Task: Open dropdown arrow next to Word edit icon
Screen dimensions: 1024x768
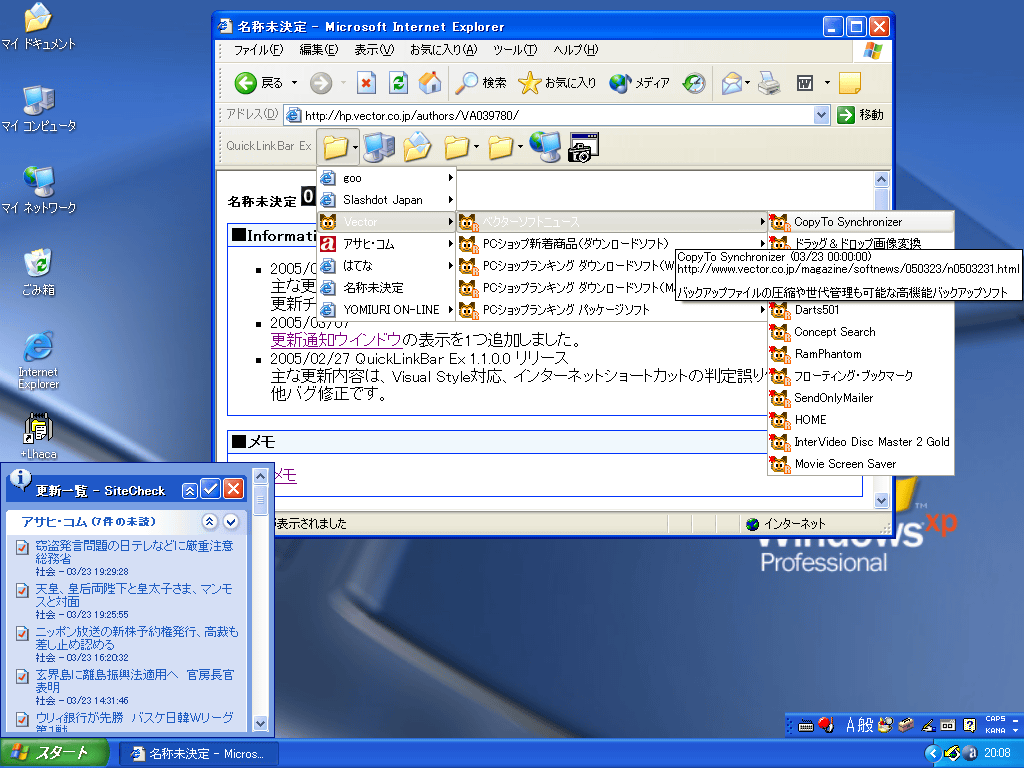Action: [827, 83]
